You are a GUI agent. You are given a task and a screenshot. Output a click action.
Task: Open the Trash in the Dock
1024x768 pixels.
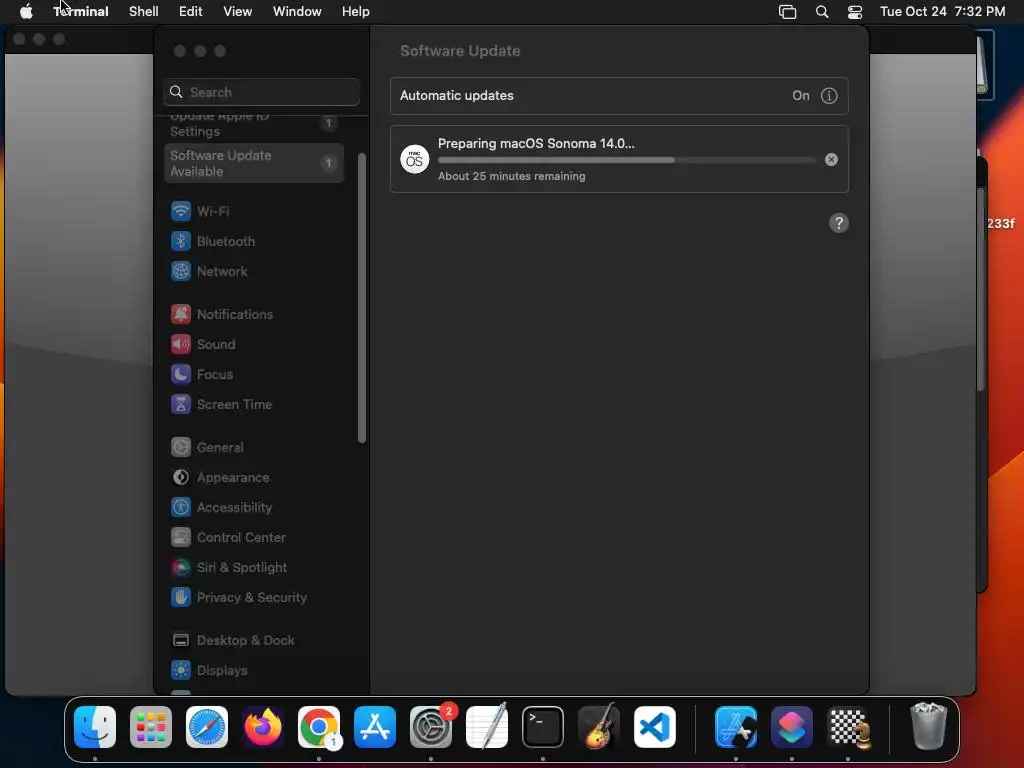click(929, 727)
